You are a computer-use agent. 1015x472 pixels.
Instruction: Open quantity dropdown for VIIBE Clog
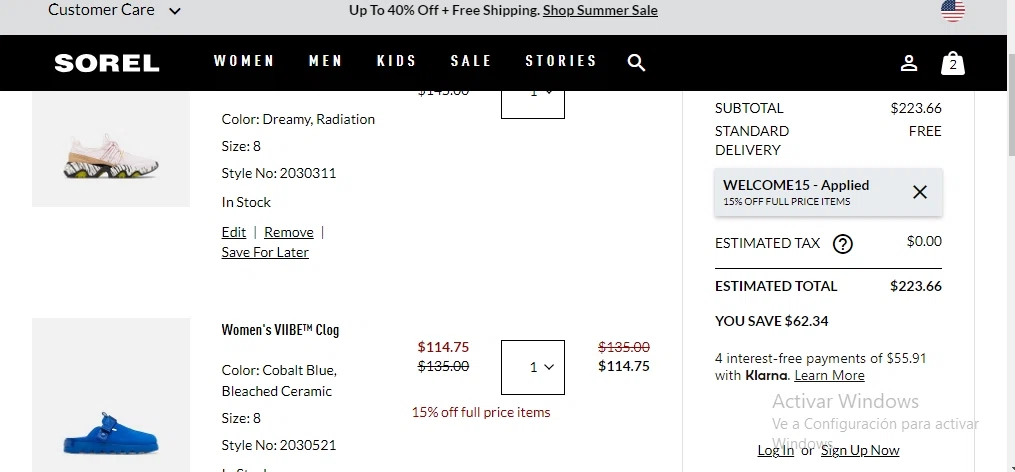click(533, 367)
